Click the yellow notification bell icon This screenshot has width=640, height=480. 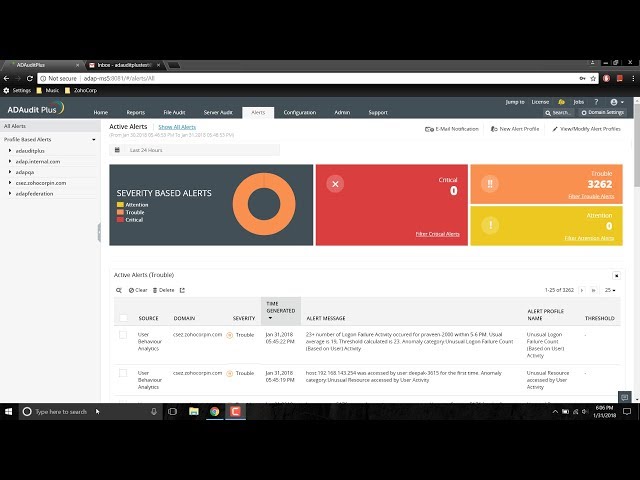tap(562, 102)
